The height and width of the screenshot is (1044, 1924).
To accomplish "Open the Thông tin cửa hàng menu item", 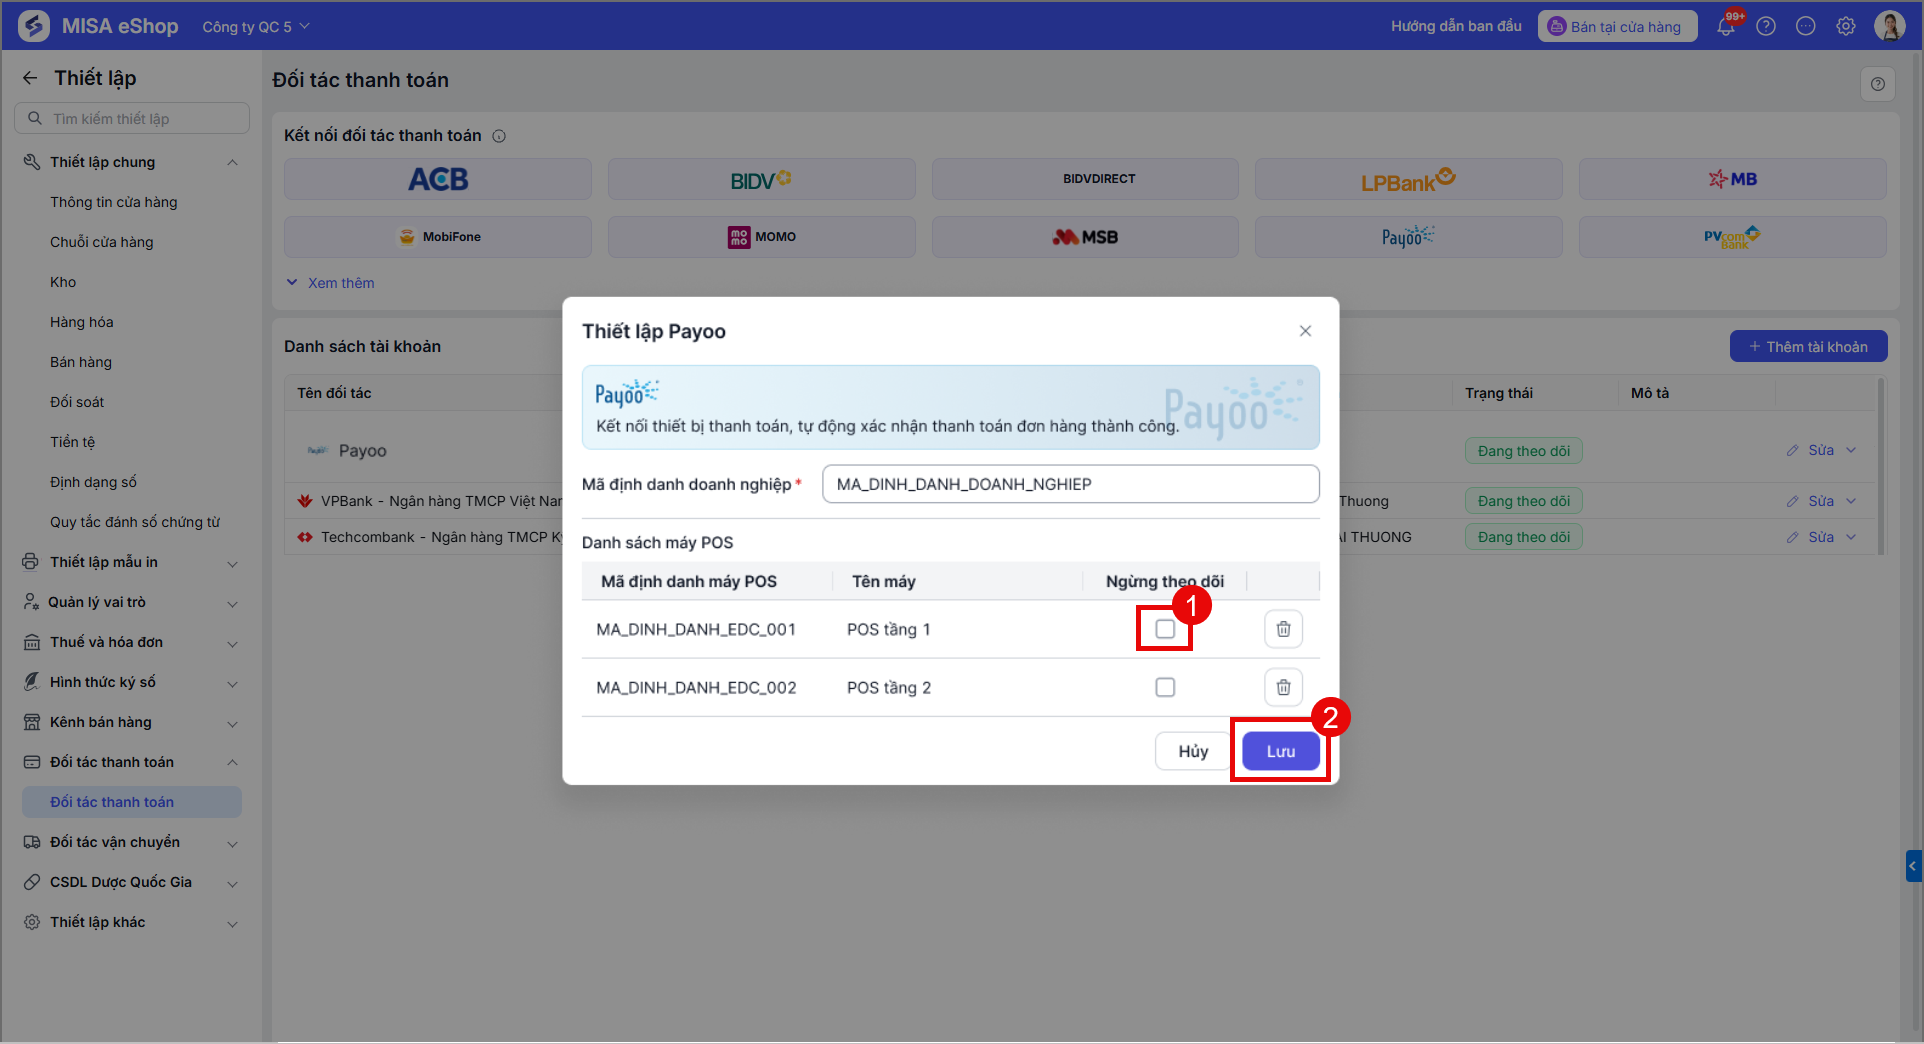I will click(114, 202).
